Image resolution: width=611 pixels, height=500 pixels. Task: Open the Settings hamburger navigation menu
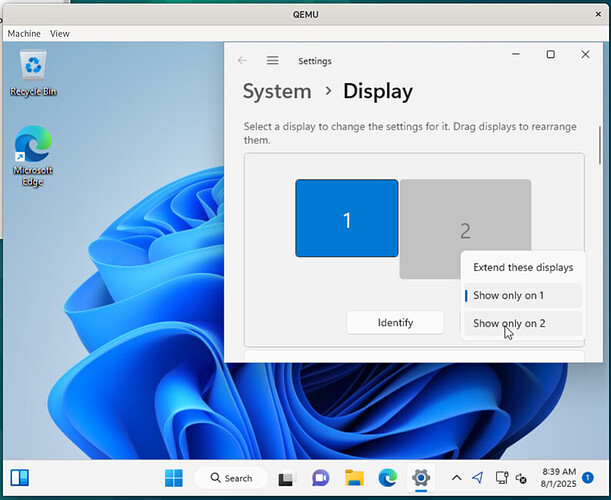tap(272, 60)
